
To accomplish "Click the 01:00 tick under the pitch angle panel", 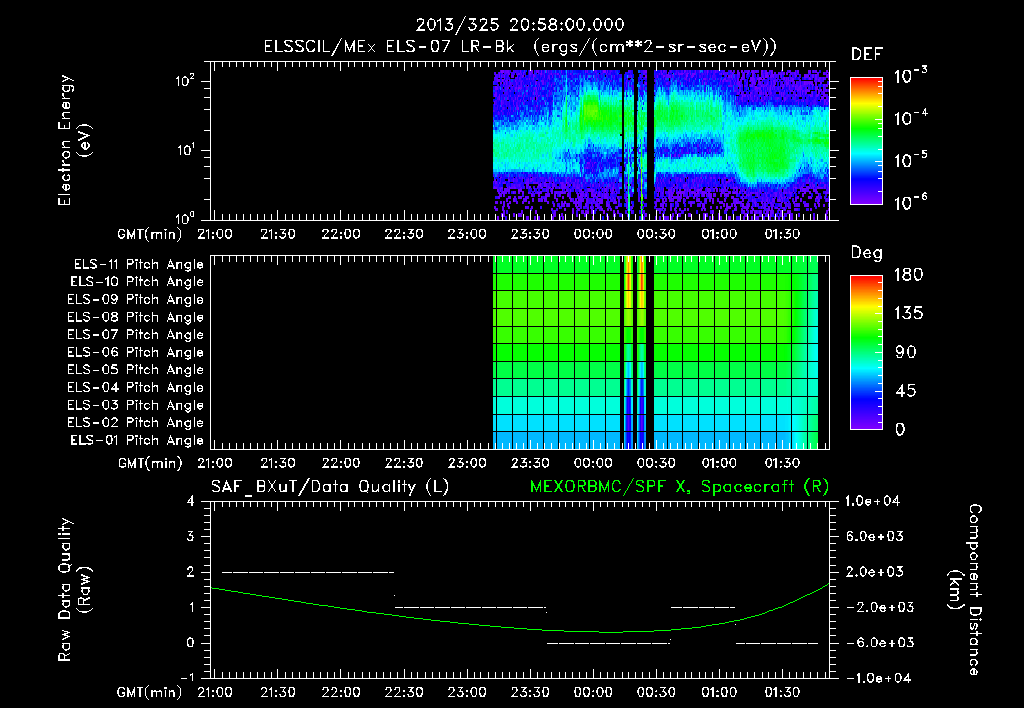I will click(718, 463).
